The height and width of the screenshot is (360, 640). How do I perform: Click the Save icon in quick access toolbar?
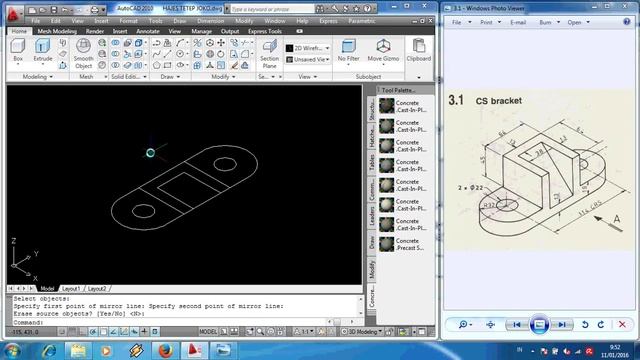pyautogui.click(x=53, y=9)
